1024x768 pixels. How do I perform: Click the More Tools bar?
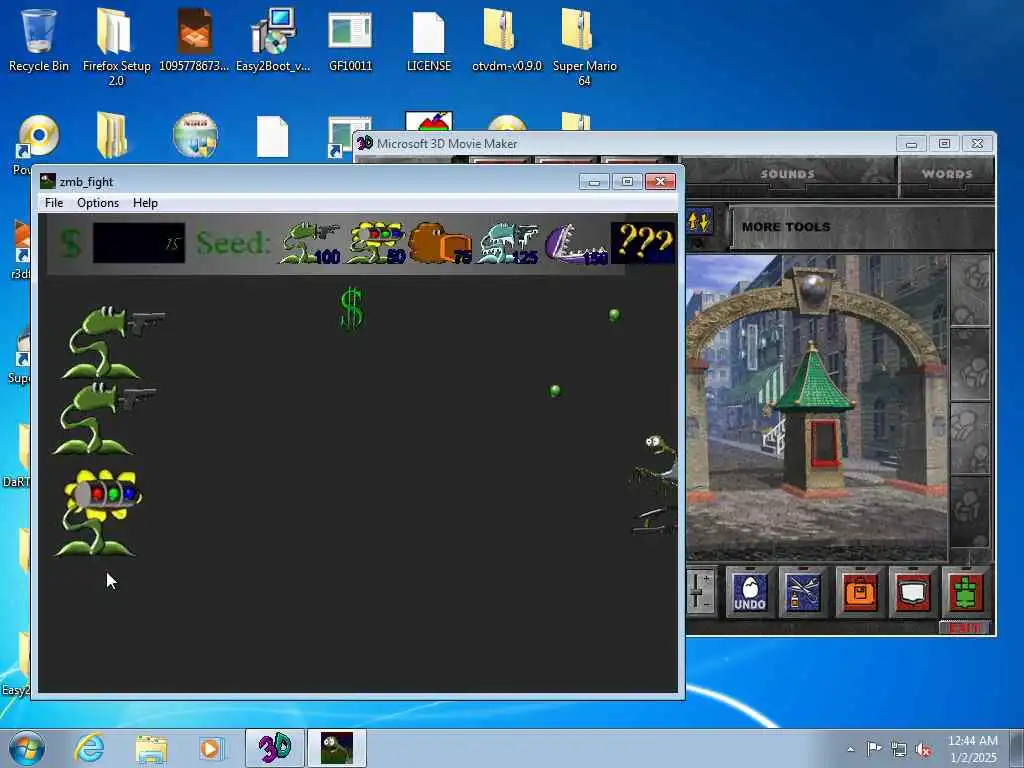click(861, 227)
